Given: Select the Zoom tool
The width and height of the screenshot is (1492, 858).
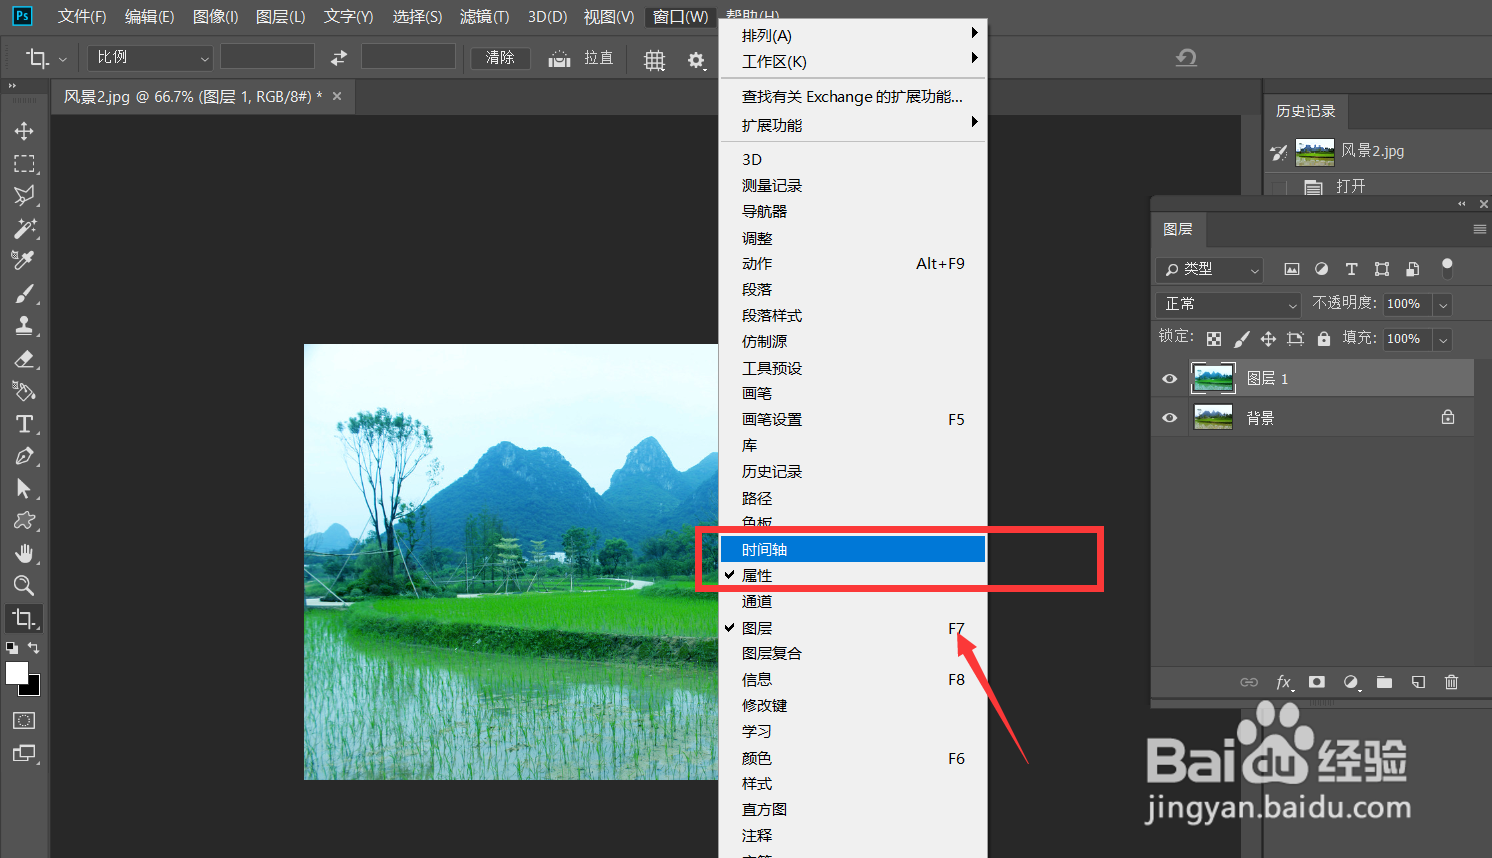Looking at the screenshot, I should pyautogui.click(x=24, y=585).
